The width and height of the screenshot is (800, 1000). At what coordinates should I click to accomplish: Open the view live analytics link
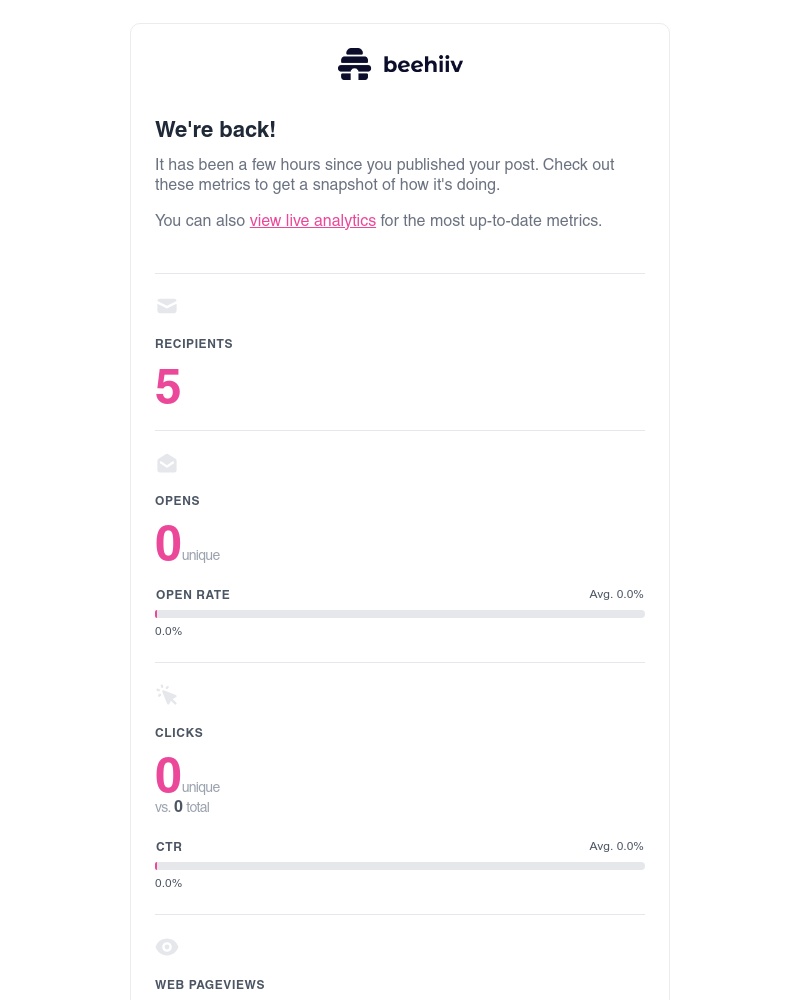[x=312, y=220]
